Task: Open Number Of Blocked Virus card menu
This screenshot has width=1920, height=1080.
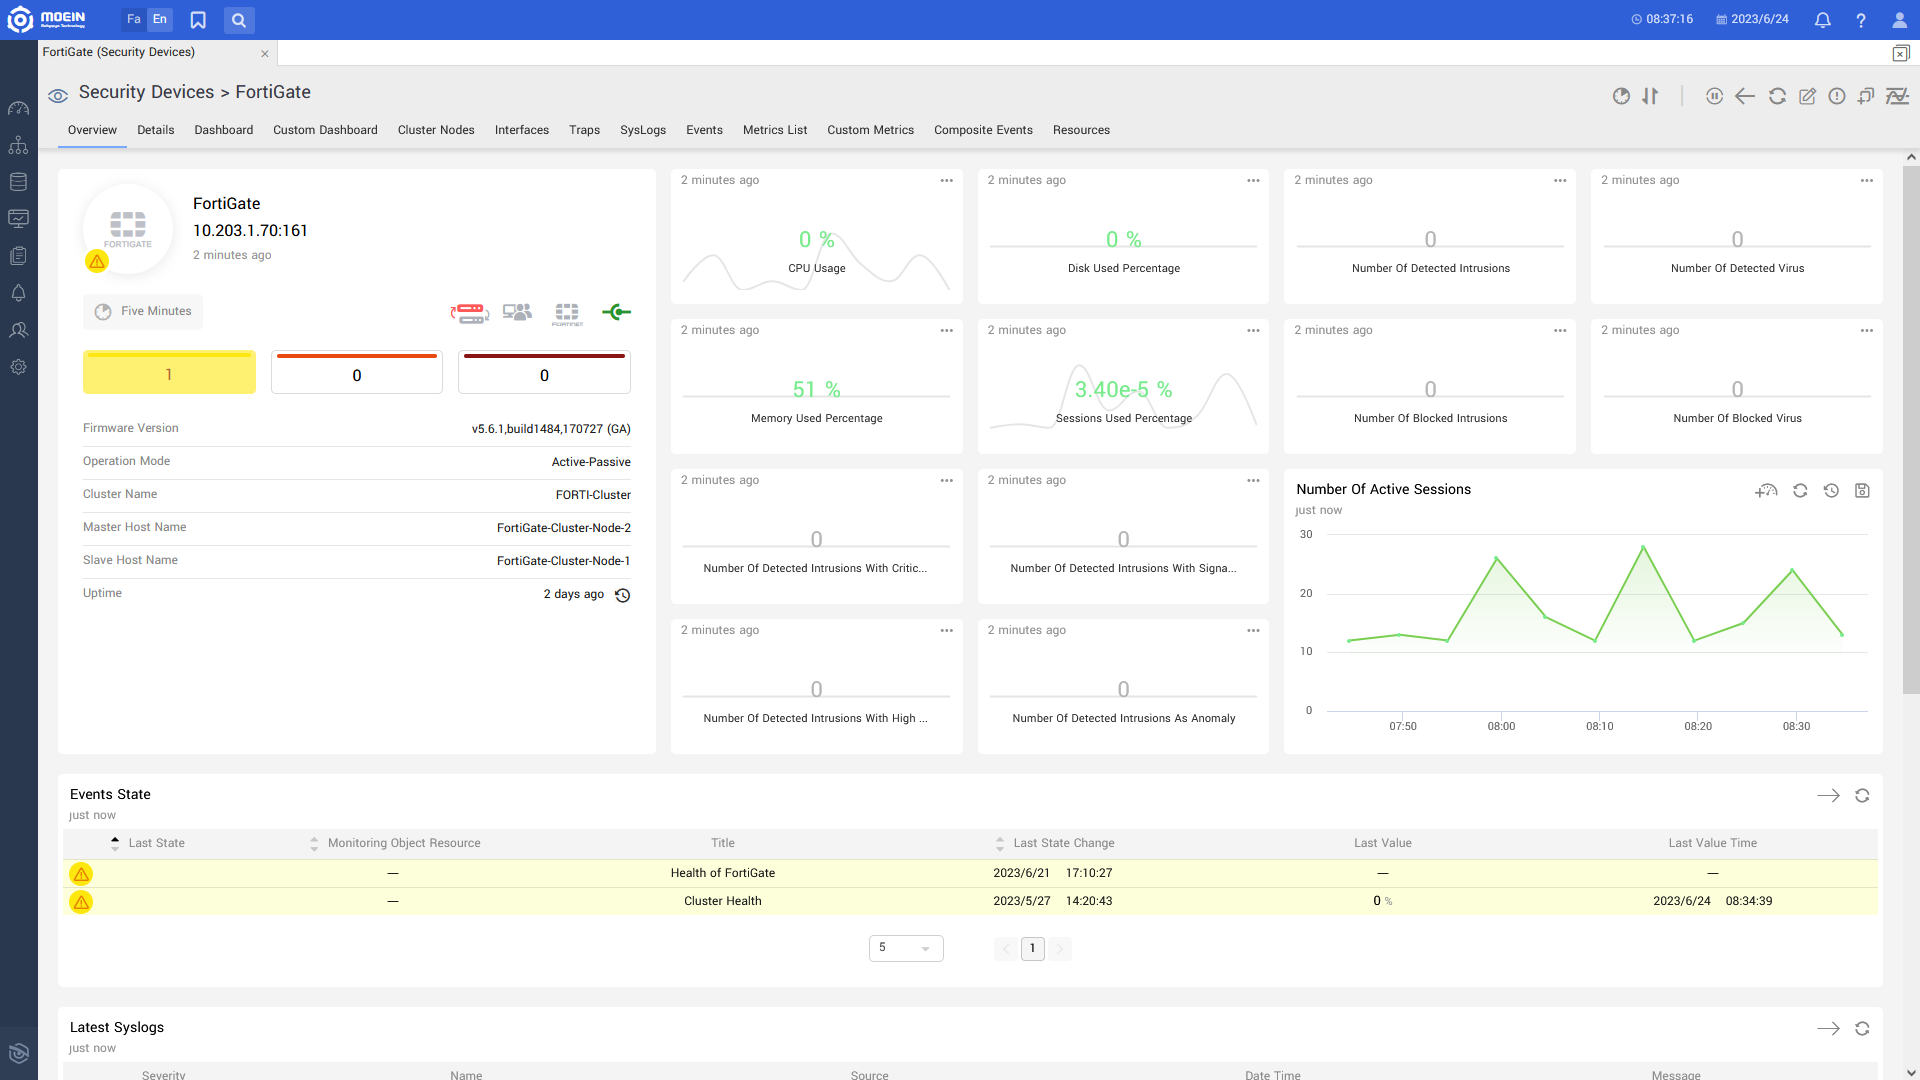Action: (1867, 331)
